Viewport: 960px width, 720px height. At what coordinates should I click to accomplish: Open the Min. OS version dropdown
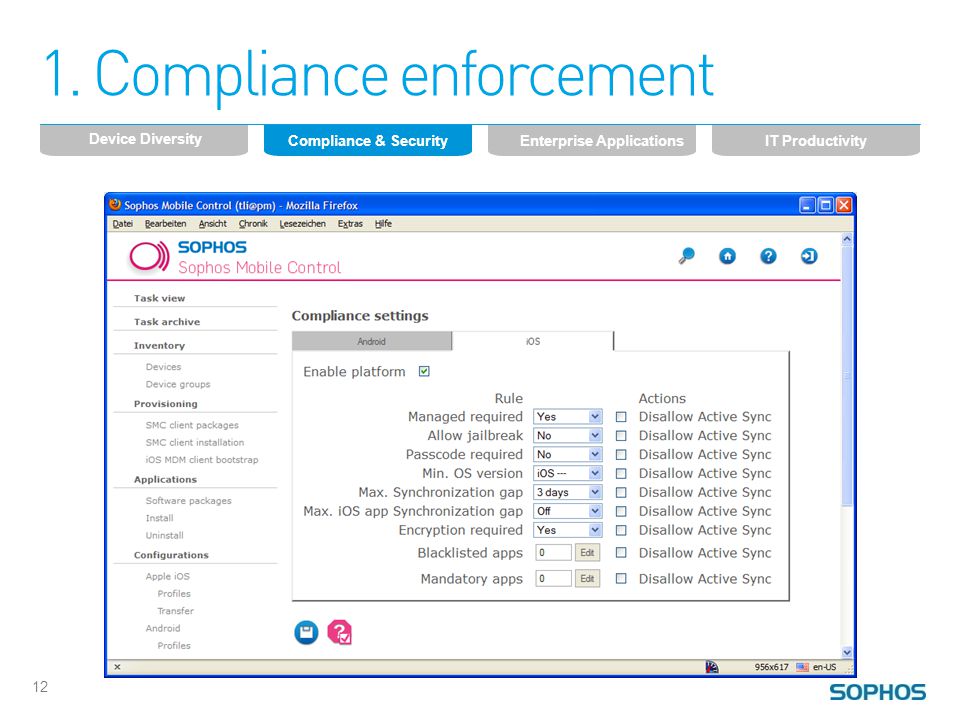point(568,474)
